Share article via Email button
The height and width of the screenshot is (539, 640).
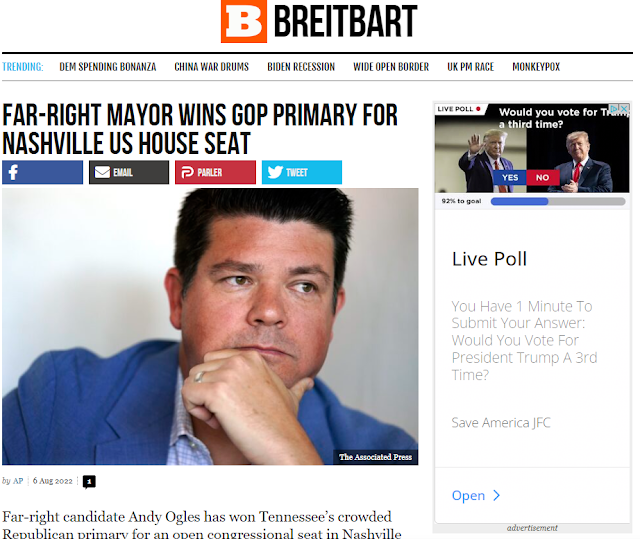click(129, 172)
